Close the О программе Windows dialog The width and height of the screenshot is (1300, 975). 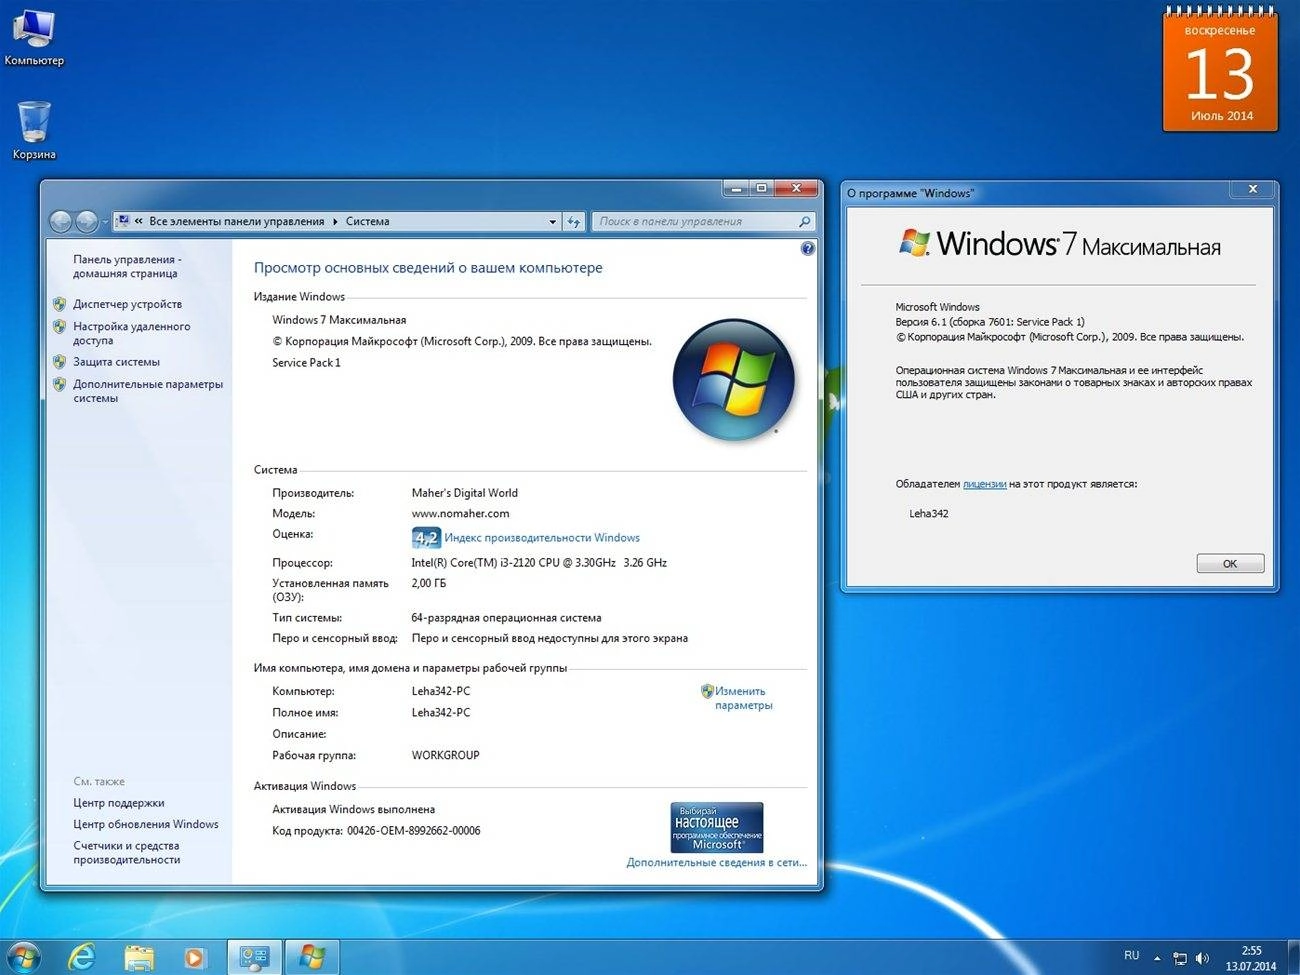(x=1252, y=189)
